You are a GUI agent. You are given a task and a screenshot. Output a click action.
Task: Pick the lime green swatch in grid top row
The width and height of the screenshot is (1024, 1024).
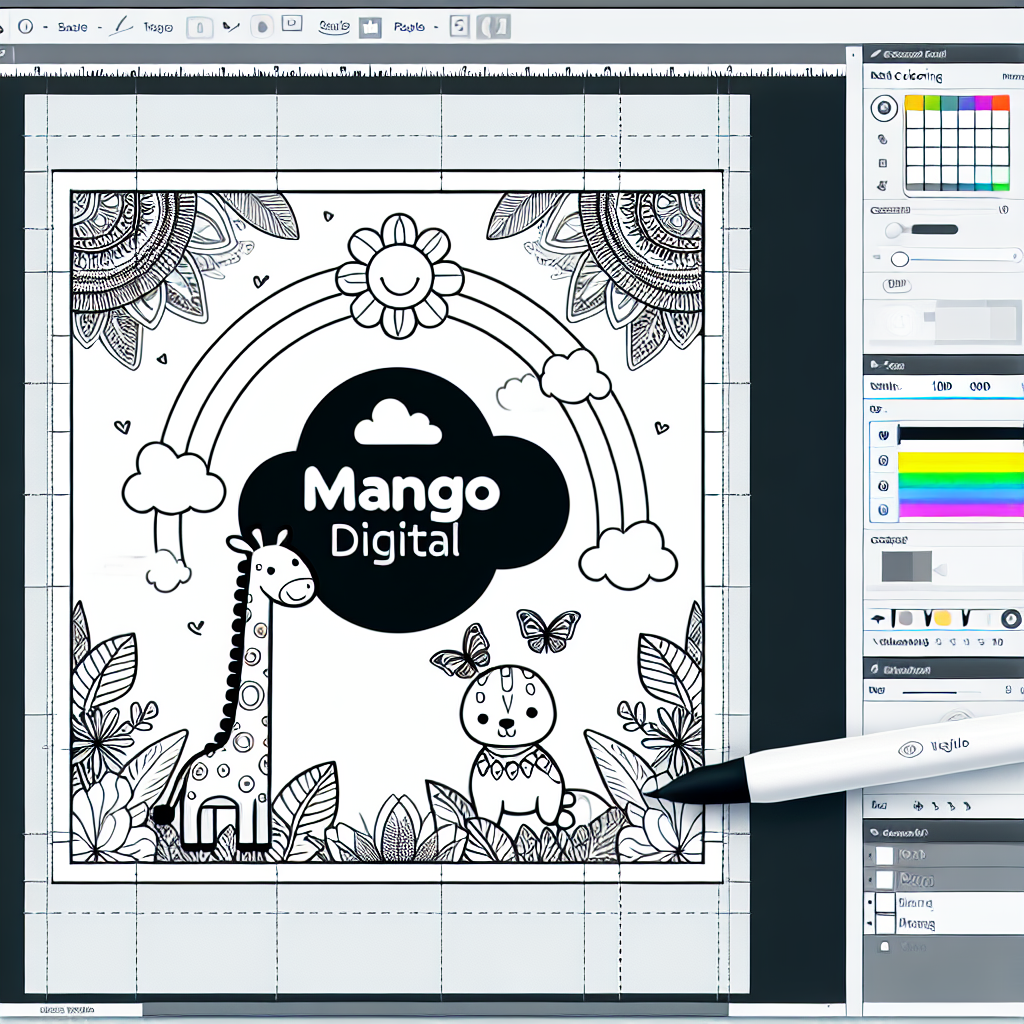click(x=932, y=103)
